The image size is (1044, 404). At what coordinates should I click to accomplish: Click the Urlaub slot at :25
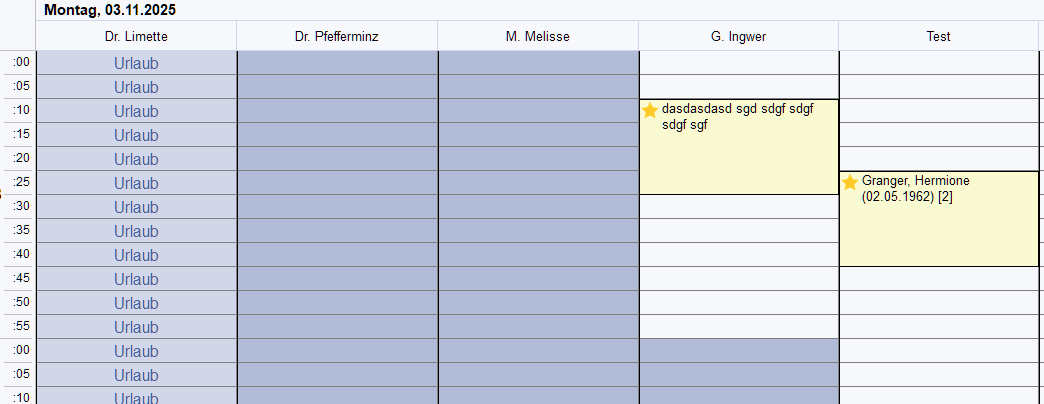point(136,183)
